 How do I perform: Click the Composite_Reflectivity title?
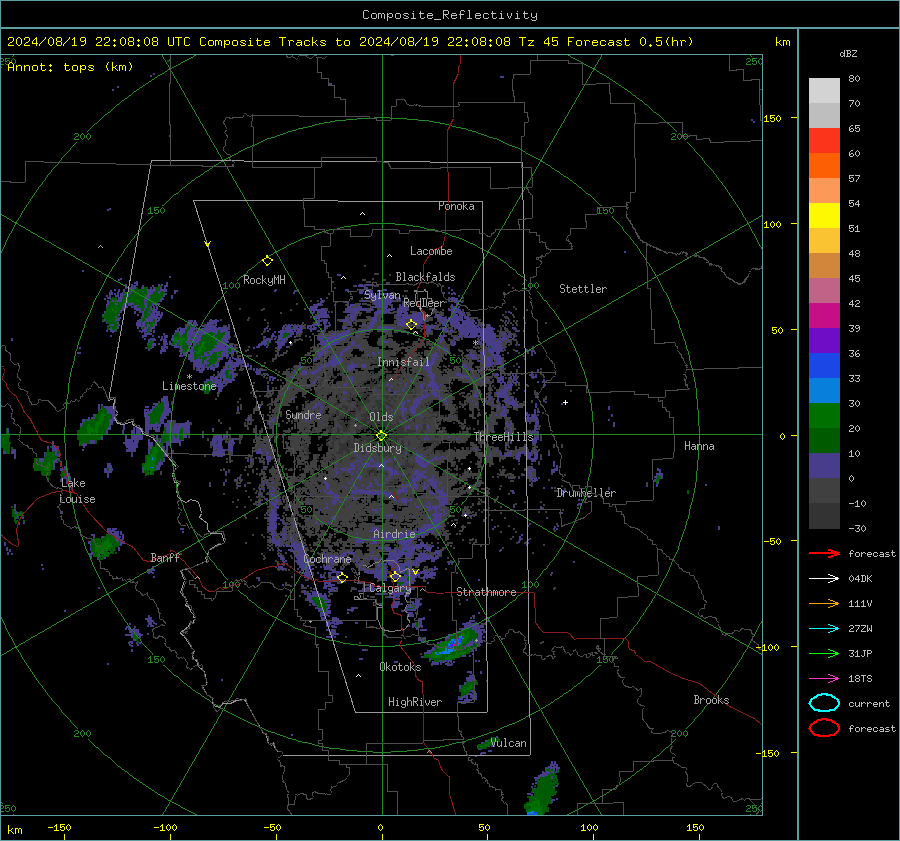450,15
